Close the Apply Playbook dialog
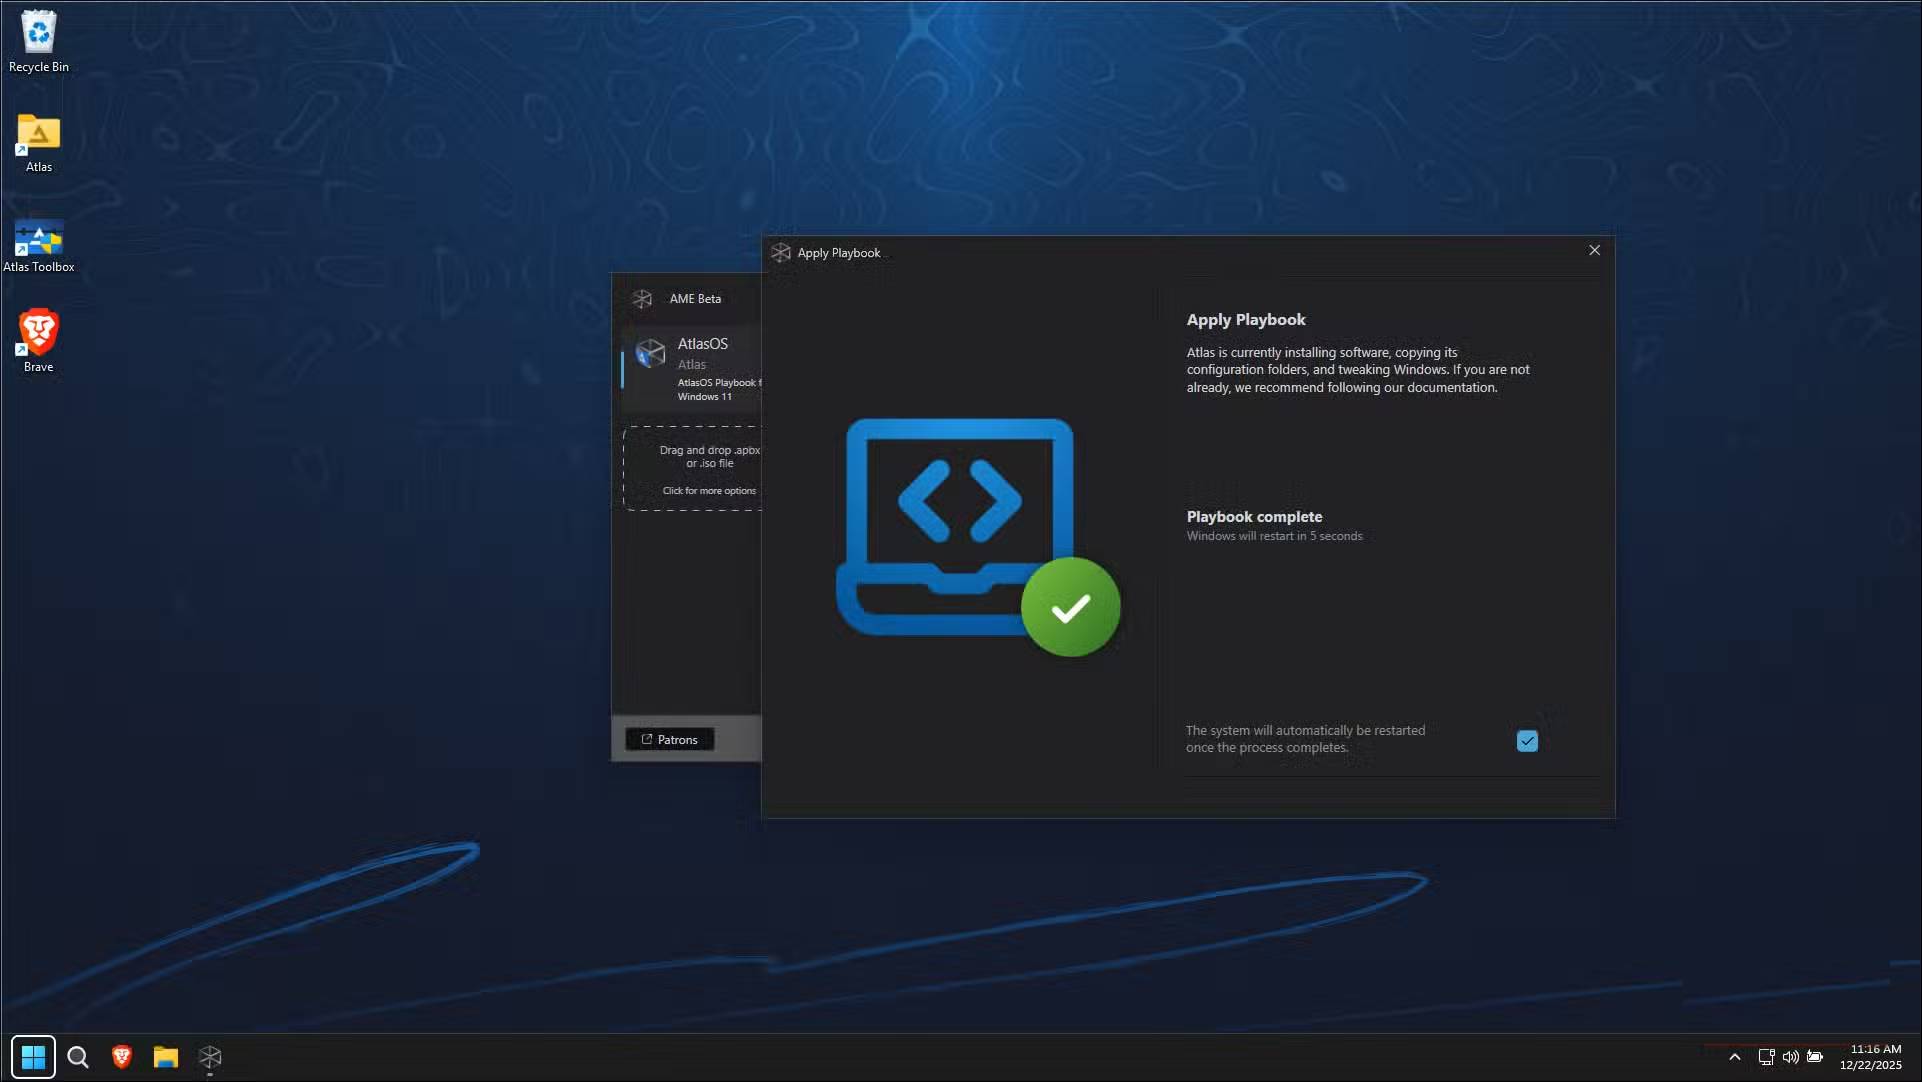The image size is (1922, 1082). click(1595, 251)
